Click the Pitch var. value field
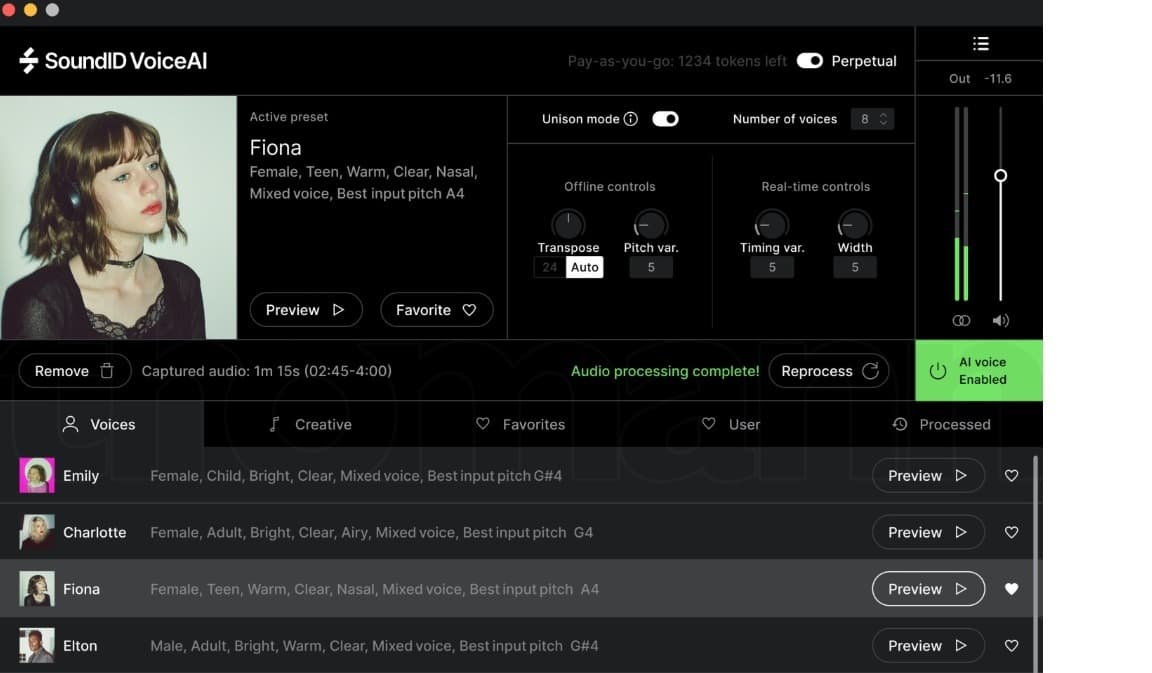Viewport: 1152px width, 673px height. point(651,267)
